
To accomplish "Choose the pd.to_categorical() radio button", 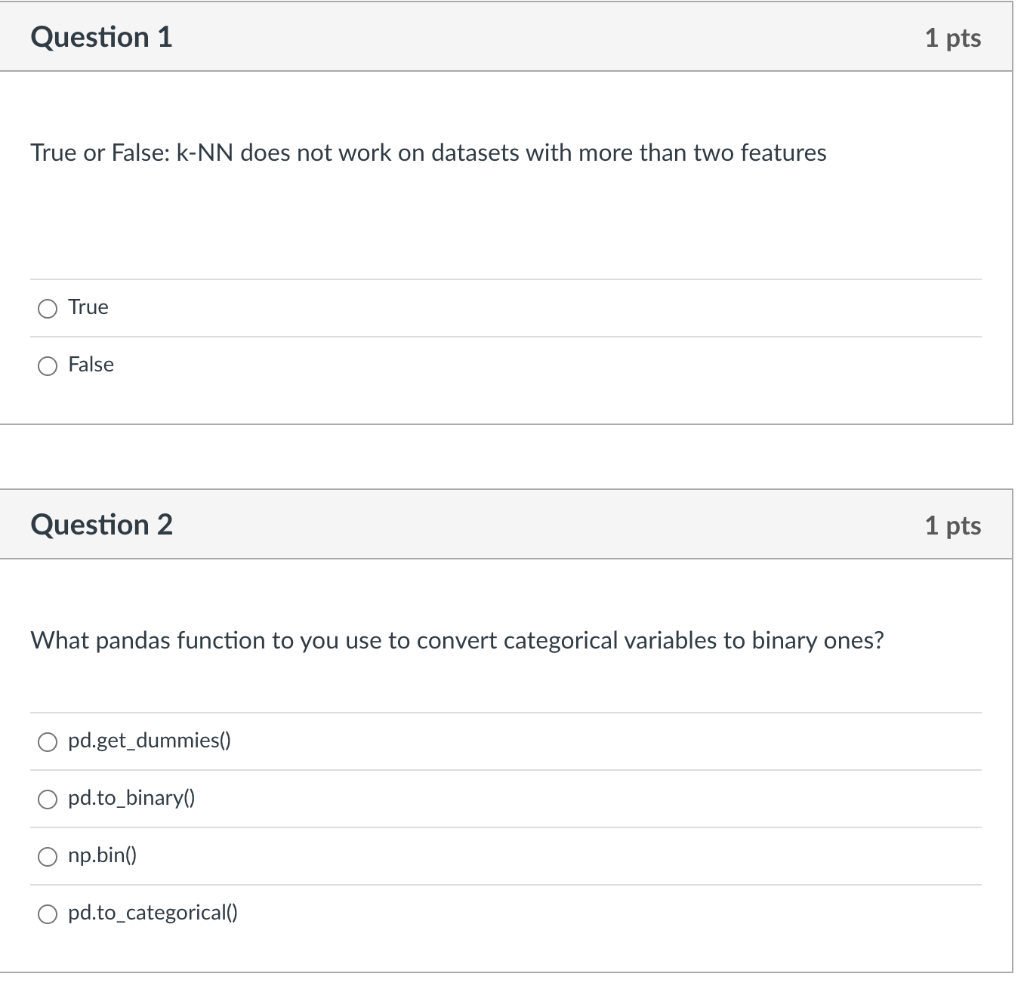I will [x=47, y=914].
